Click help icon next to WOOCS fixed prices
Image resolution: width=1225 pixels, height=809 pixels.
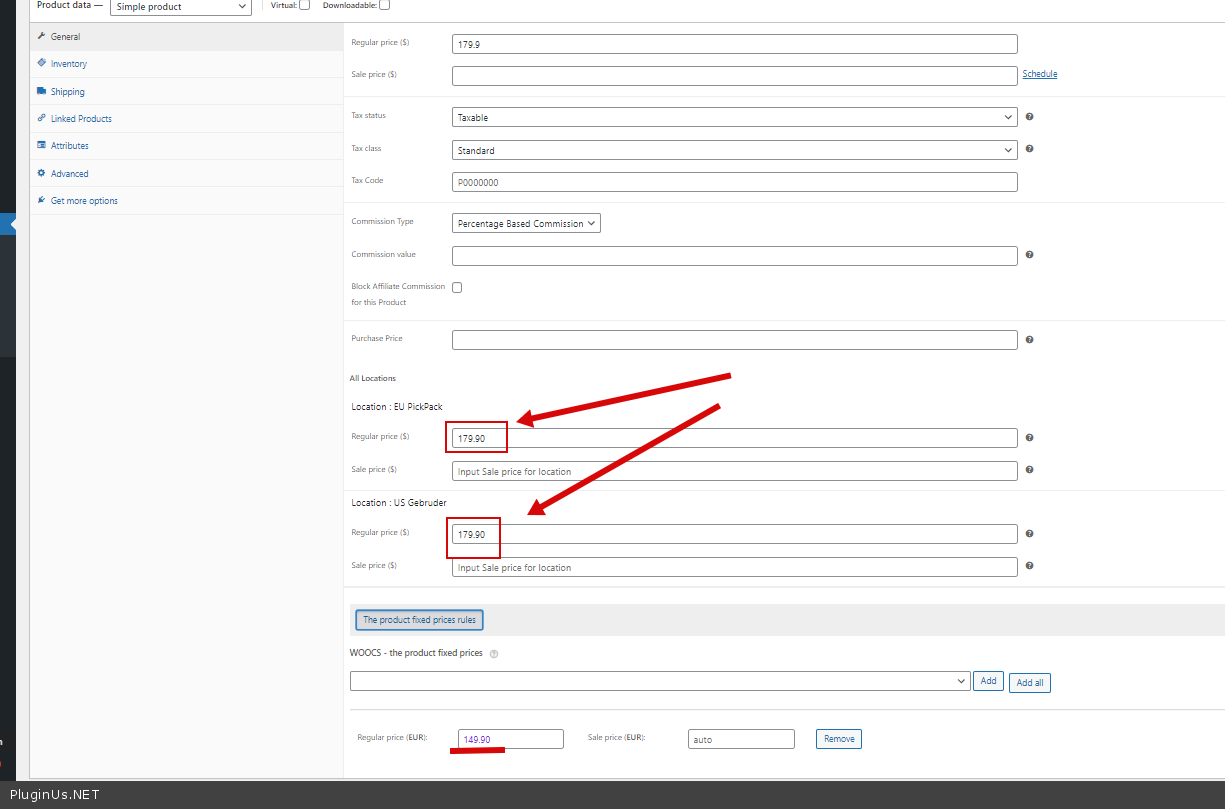(494, 654)
